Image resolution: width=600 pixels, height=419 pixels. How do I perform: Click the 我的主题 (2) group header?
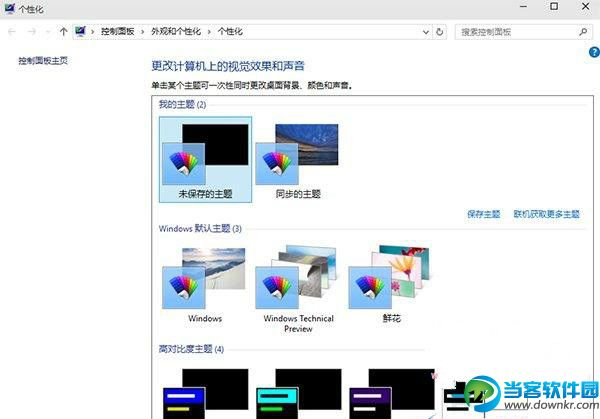[x=182, y=104]
